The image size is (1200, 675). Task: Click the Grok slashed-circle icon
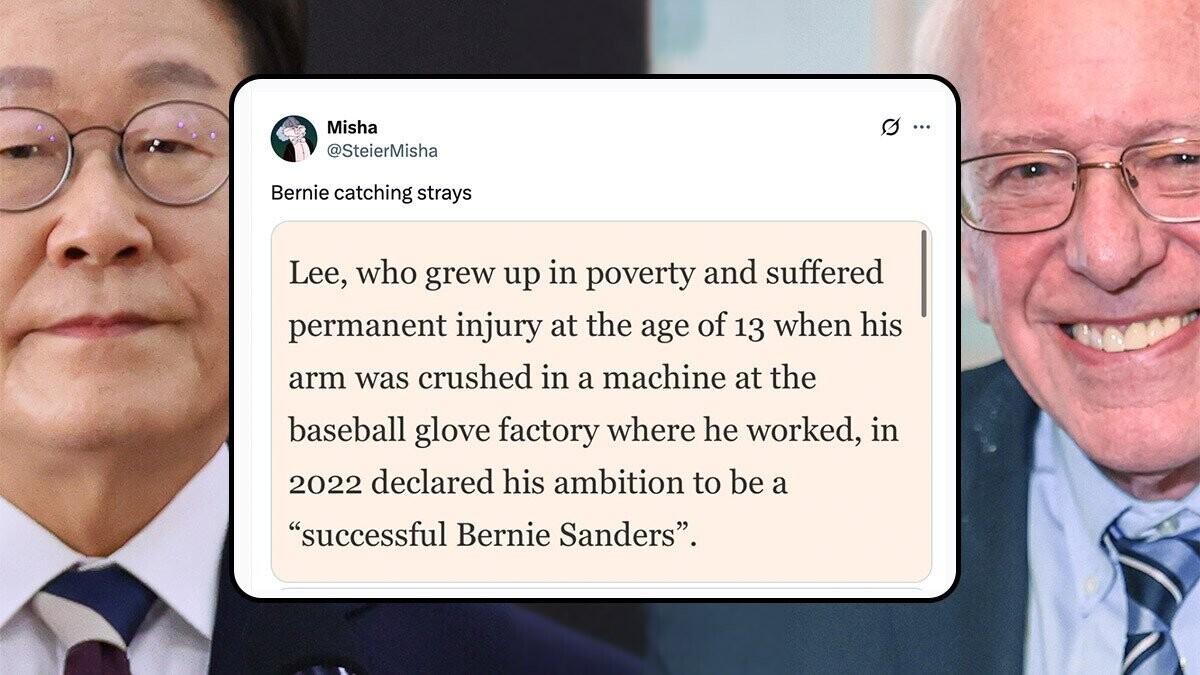tap(890, 127)
